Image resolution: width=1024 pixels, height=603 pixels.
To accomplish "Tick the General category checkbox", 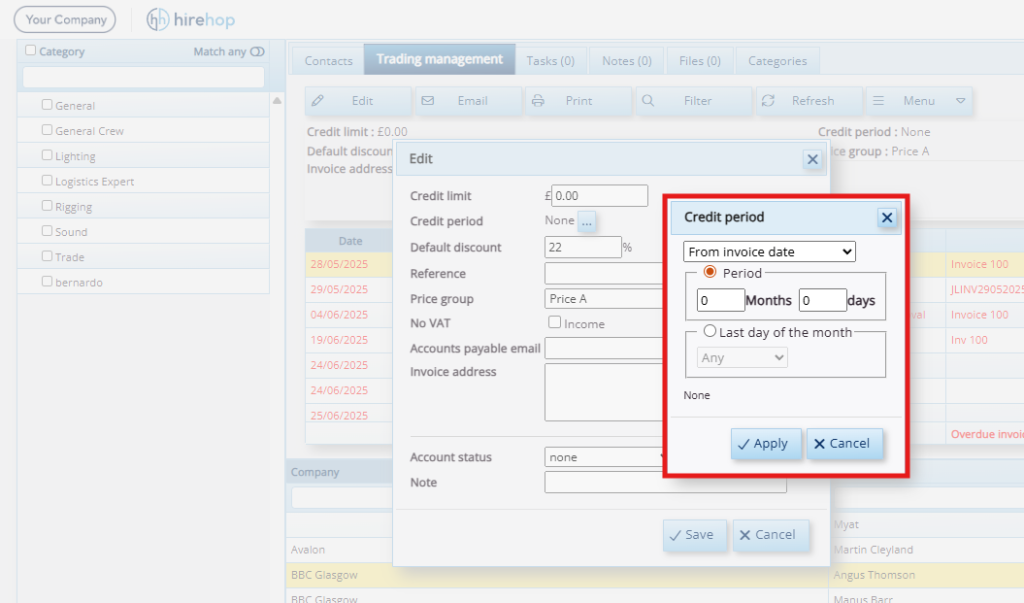I will pos(47,105).
